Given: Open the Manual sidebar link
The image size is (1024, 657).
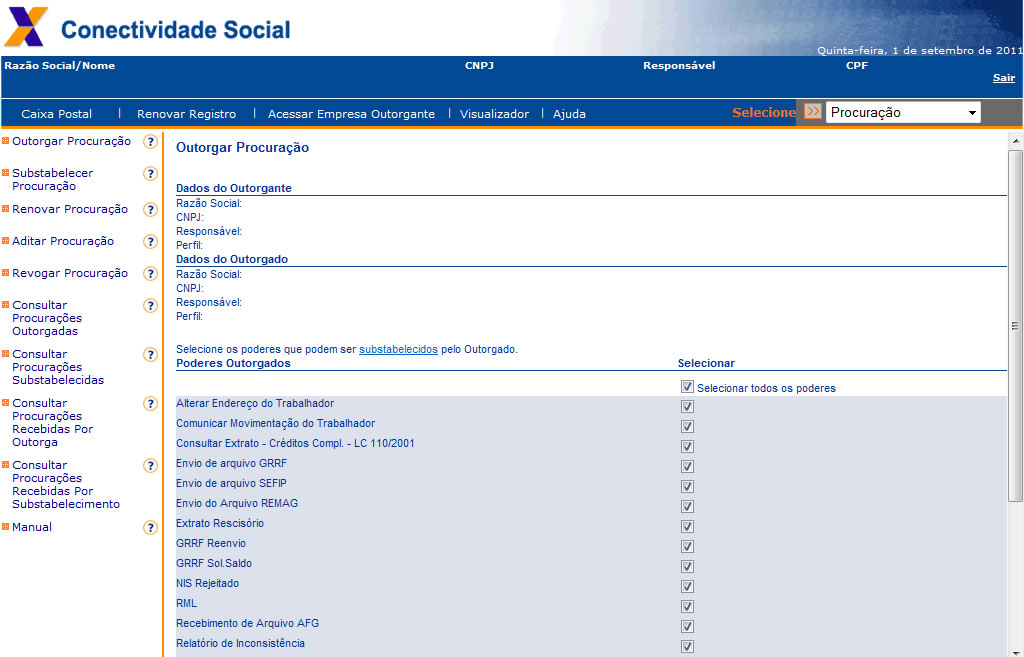Looking at the screenshot, I should (x=31, y=527).
